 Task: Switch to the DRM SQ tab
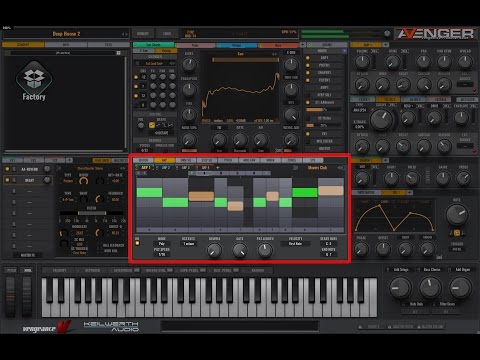click(186, 160)
